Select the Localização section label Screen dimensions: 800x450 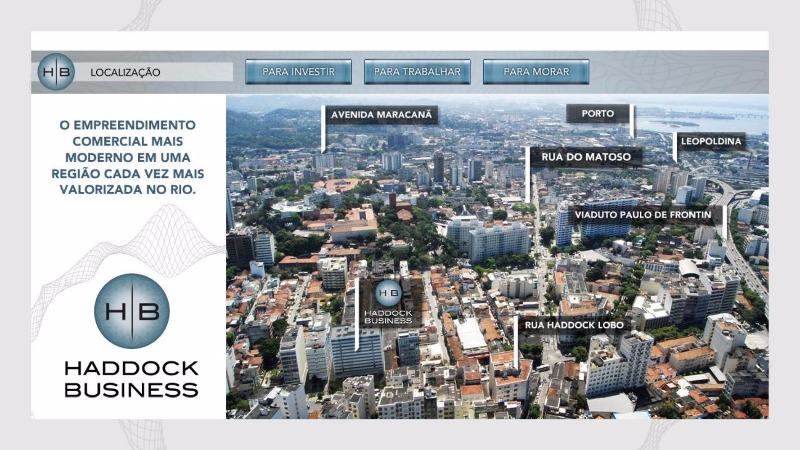coord(125,73)
